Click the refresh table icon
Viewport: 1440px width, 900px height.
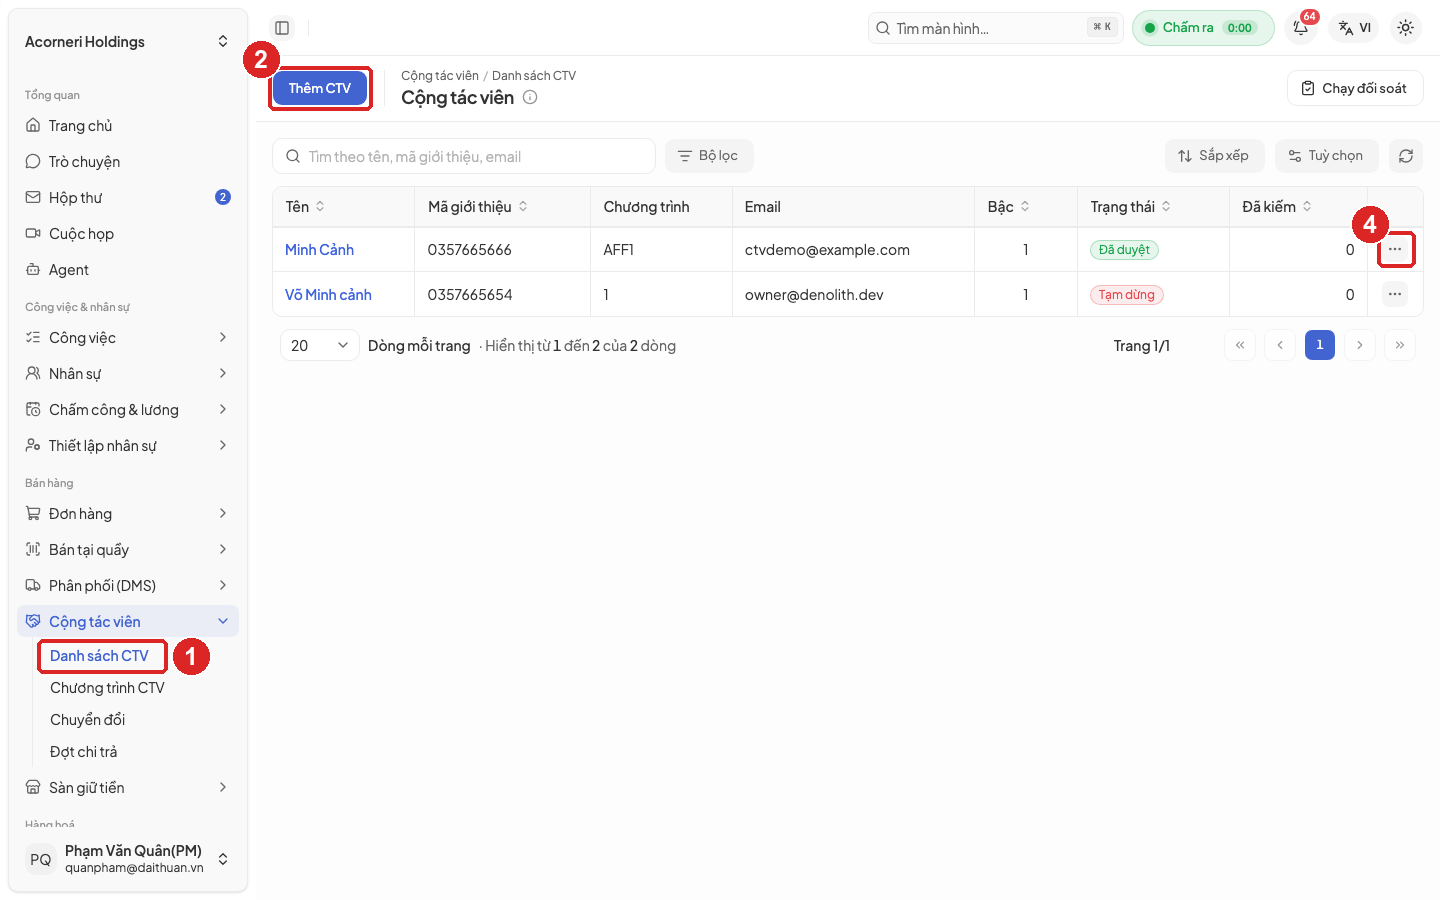[x=1405, y=156]
